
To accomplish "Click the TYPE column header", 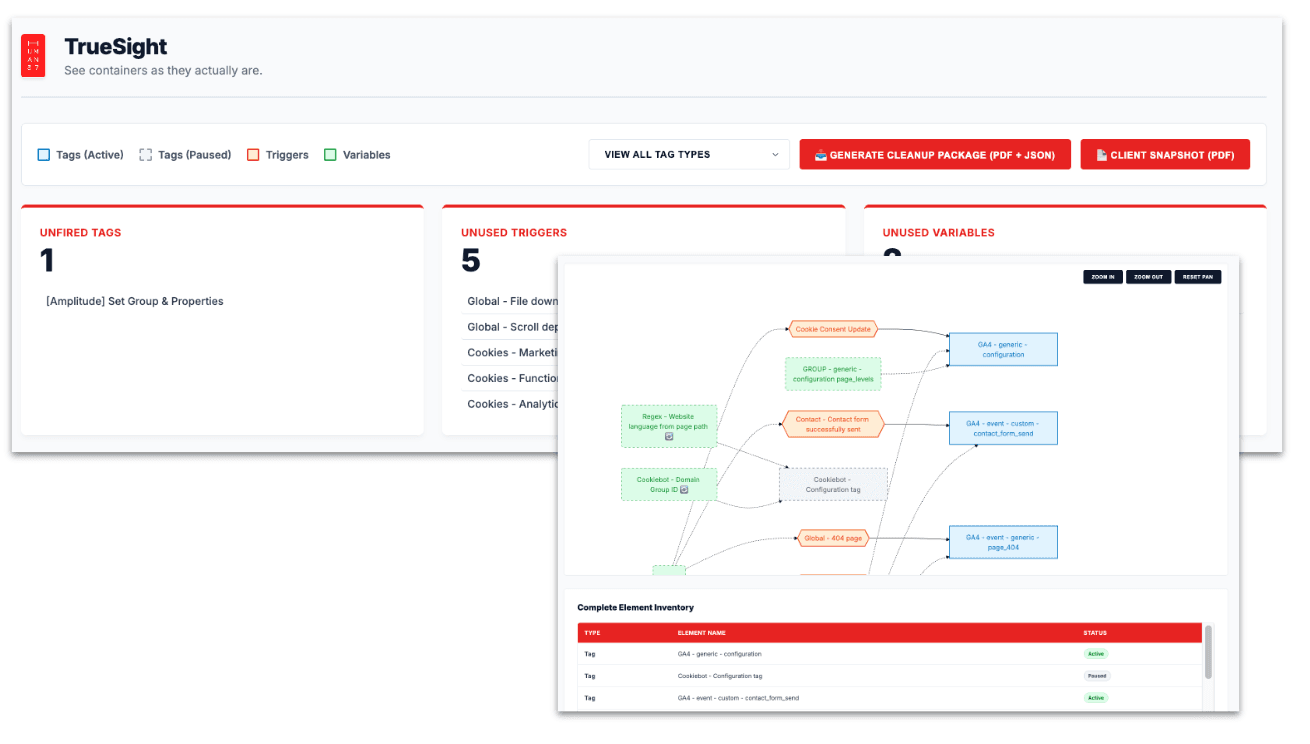I will coord(592,633).
